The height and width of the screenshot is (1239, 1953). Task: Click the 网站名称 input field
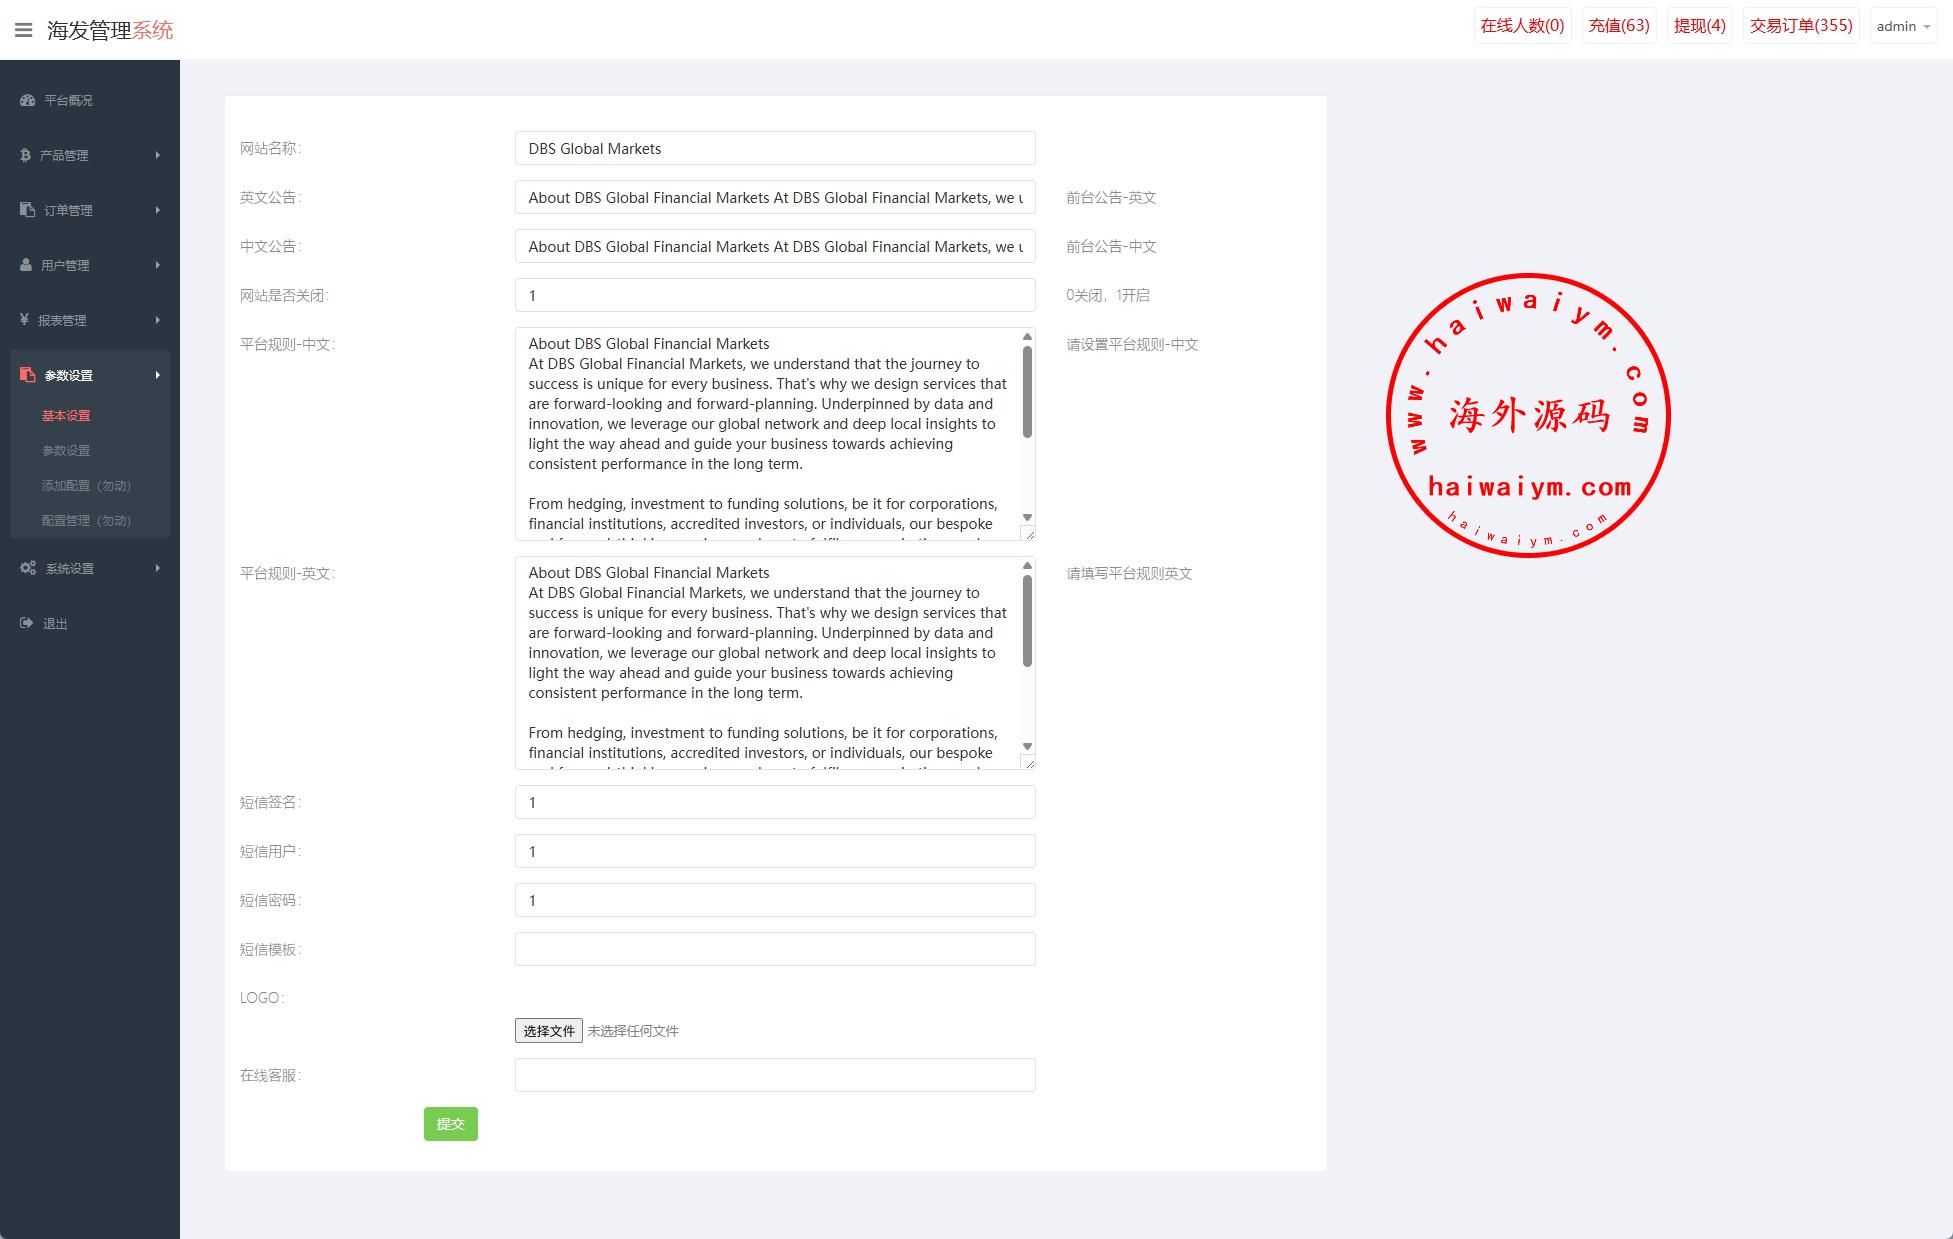[774, 148]
